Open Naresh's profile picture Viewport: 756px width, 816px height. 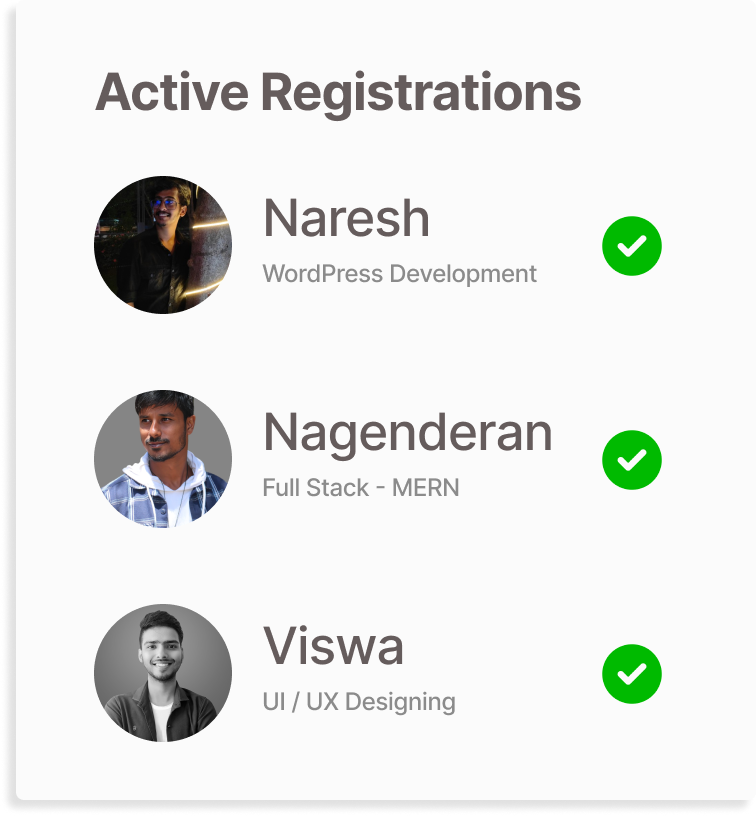[x=163, y=244]
